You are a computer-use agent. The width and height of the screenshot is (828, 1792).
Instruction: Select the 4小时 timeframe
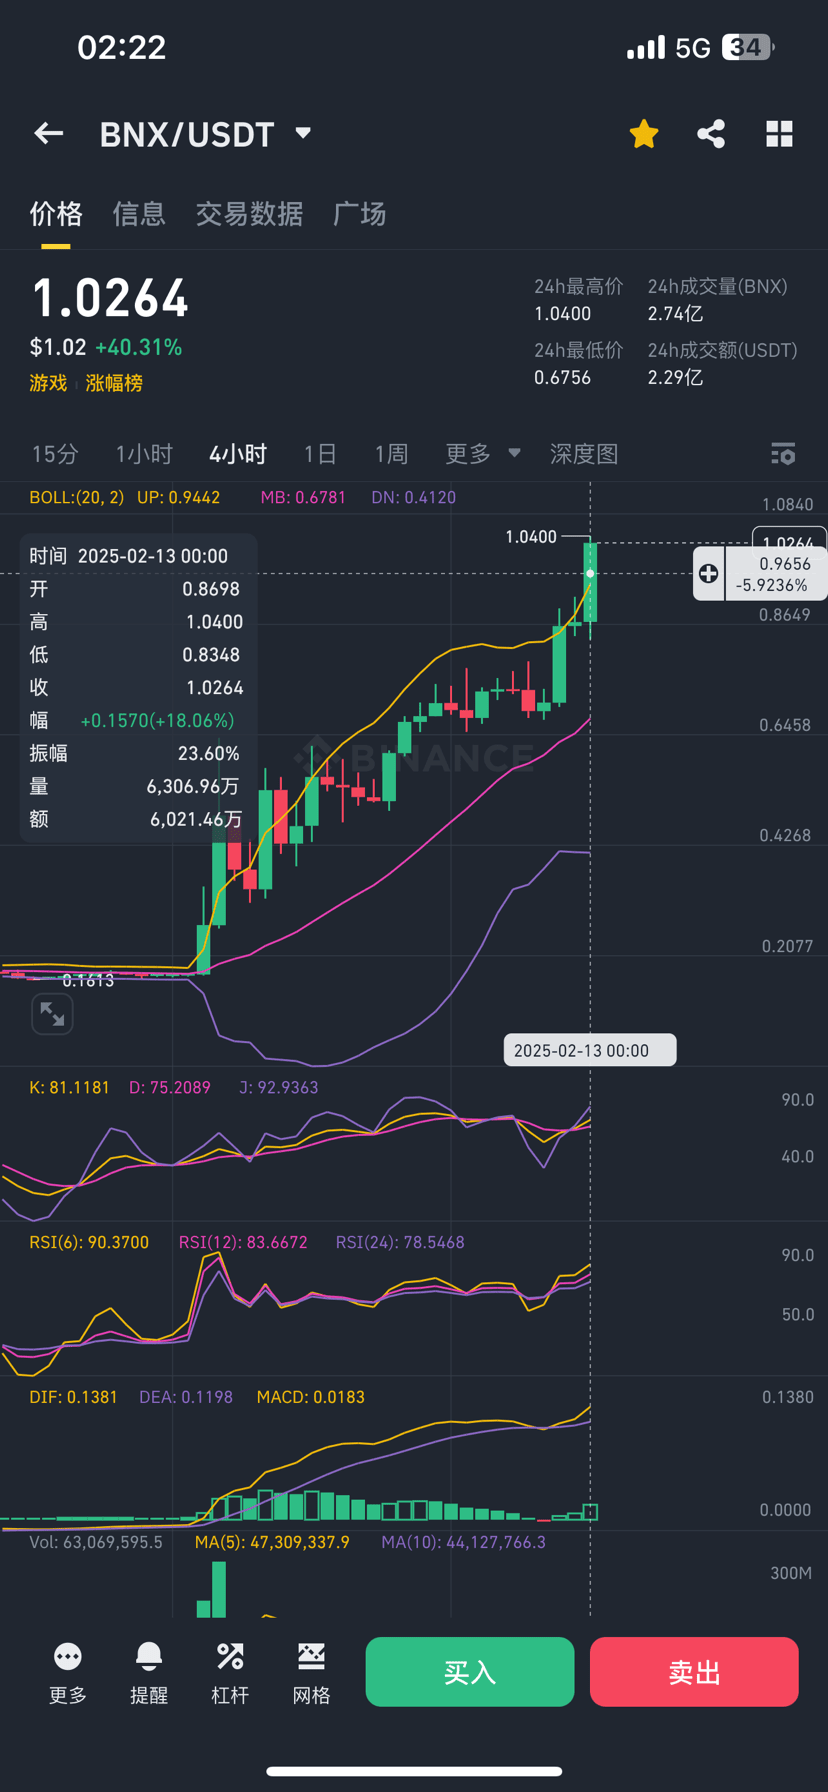[238, 454]
